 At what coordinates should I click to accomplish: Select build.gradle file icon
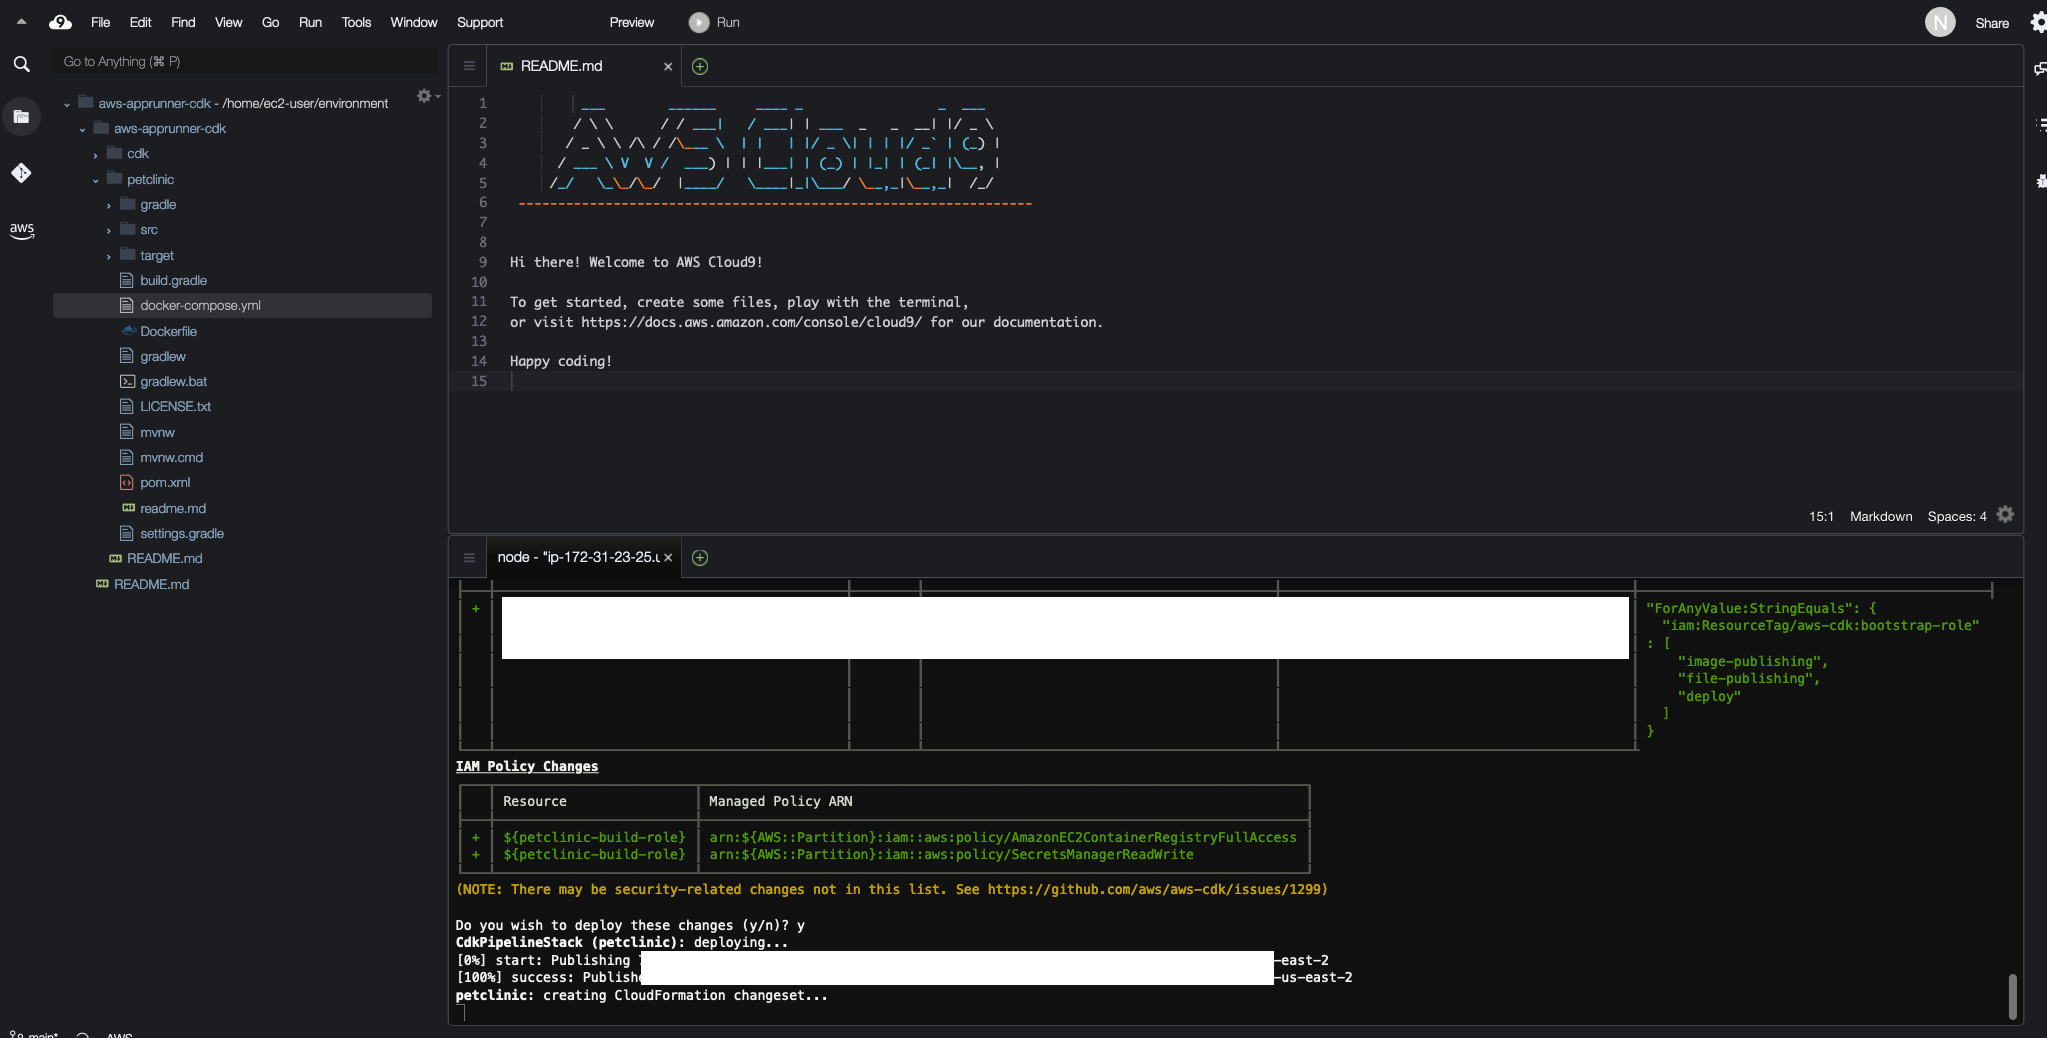click(126, 280)
